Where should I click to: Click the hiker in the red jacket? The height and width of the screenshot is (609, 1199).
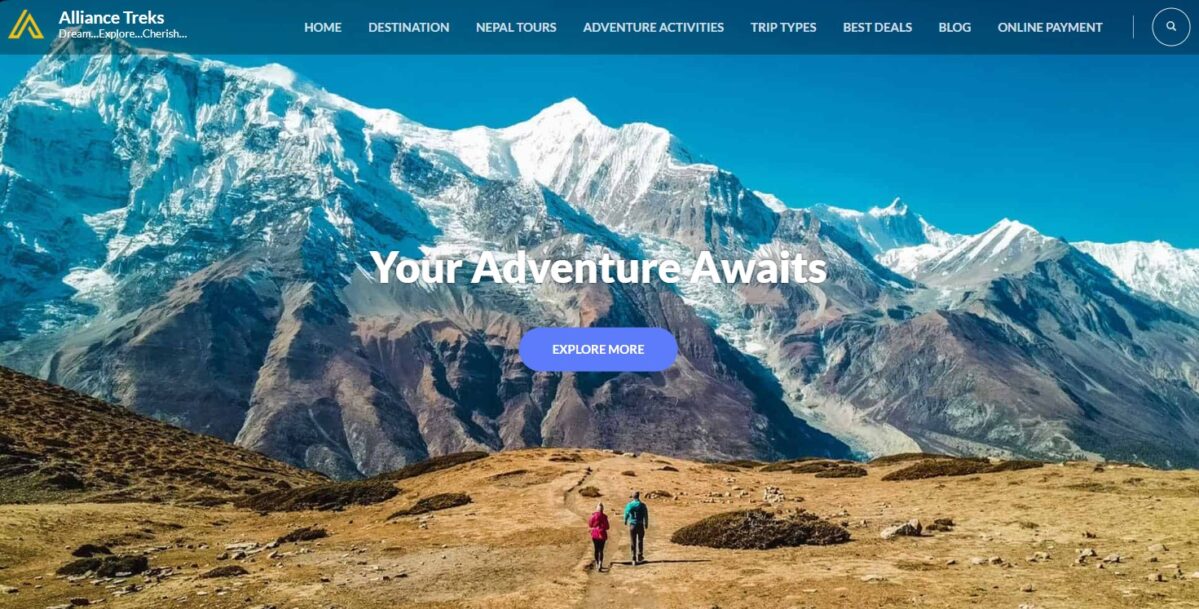(x=598, y=536)
